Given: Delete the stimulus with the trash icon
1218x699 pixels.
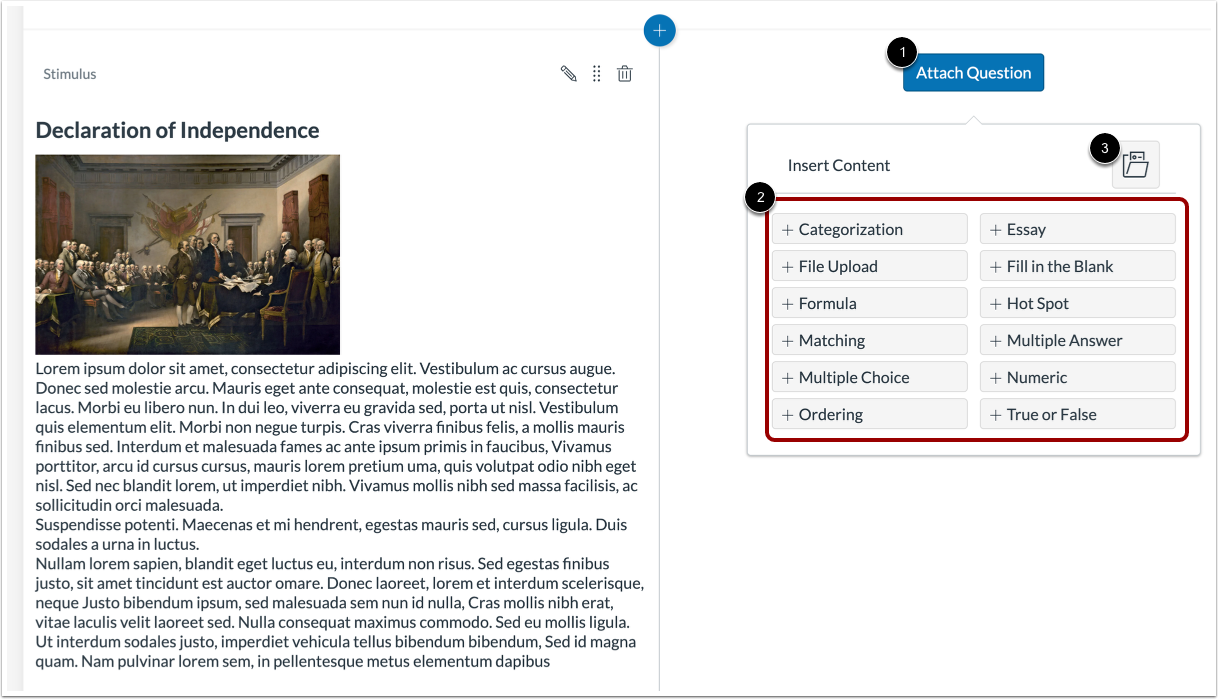Looking at the screenshot, I should pyautogui.click(x=625, y=74).
